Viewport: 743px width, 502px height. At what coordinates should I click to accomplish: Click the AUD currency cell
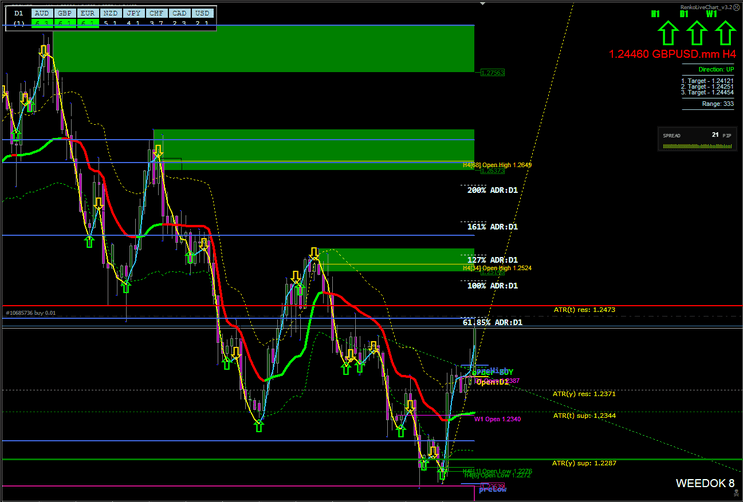click(41, 14)
